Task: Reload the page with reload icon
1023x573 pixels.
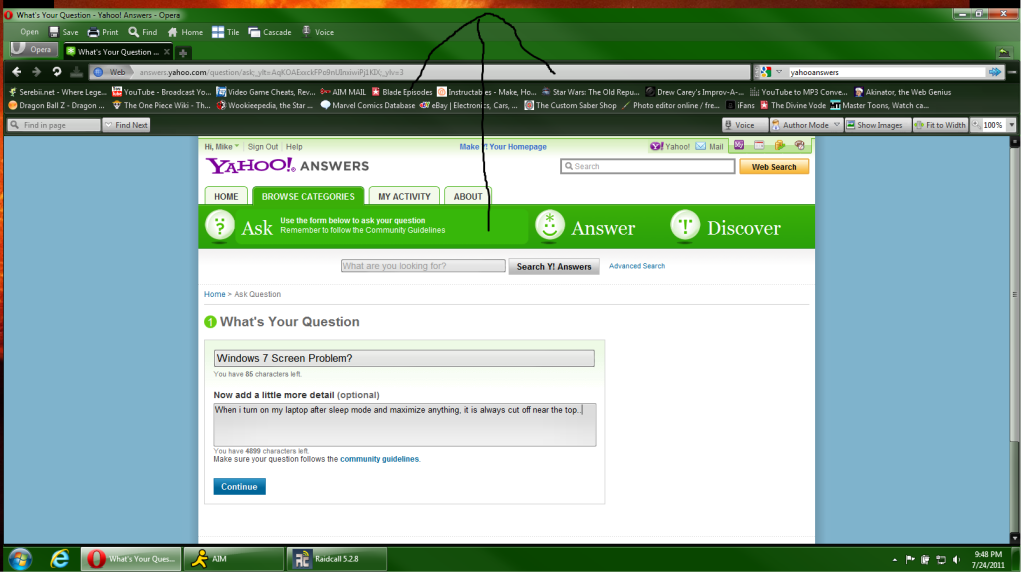Action: click(57, 72)
